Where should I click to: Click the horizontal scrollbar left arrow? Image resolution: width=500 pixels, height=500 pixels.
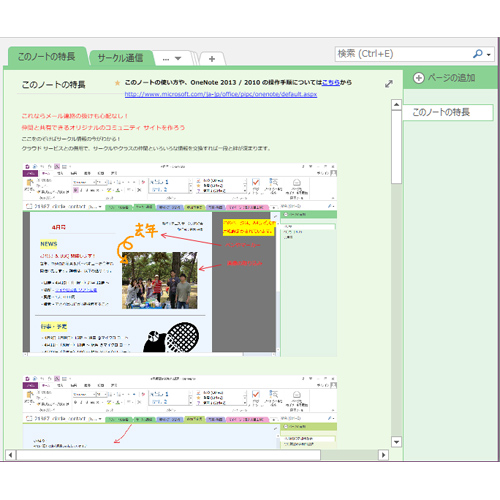click(x=11, y=455)
